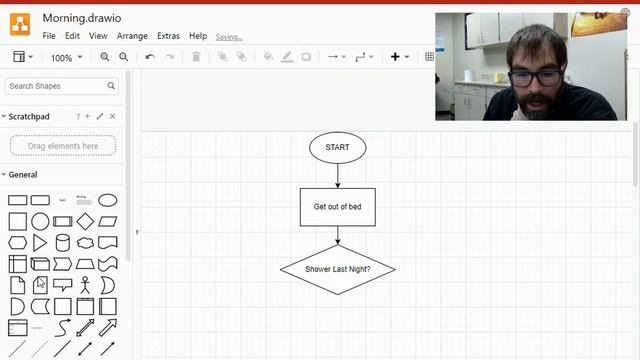Select the Hexagon shape
The image size is (640, 360).
[x=18, y=243]
